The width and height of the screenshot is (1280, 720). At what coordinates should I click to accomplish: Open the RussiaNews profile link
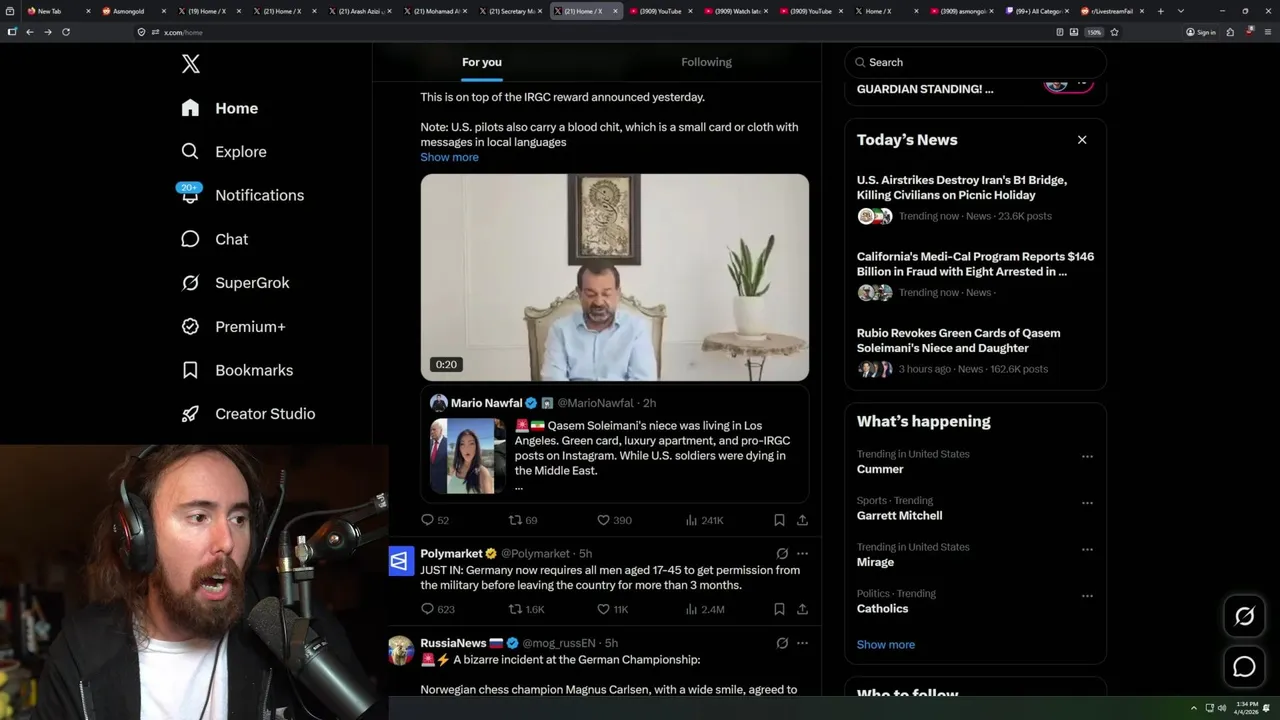click(453, 643)
